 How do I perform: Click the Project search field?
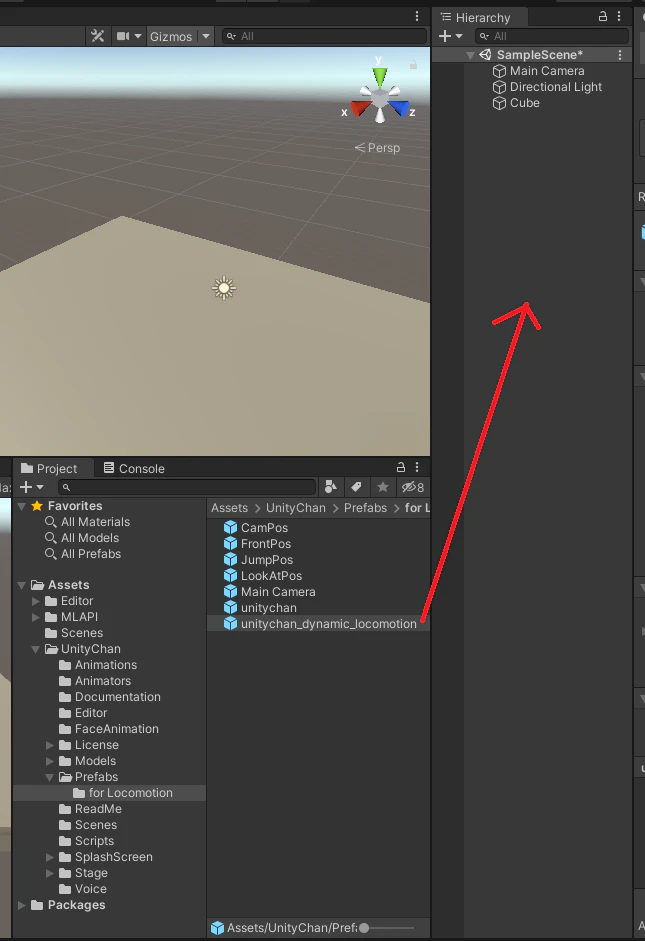pyautogui.click(x=187, y=487)
